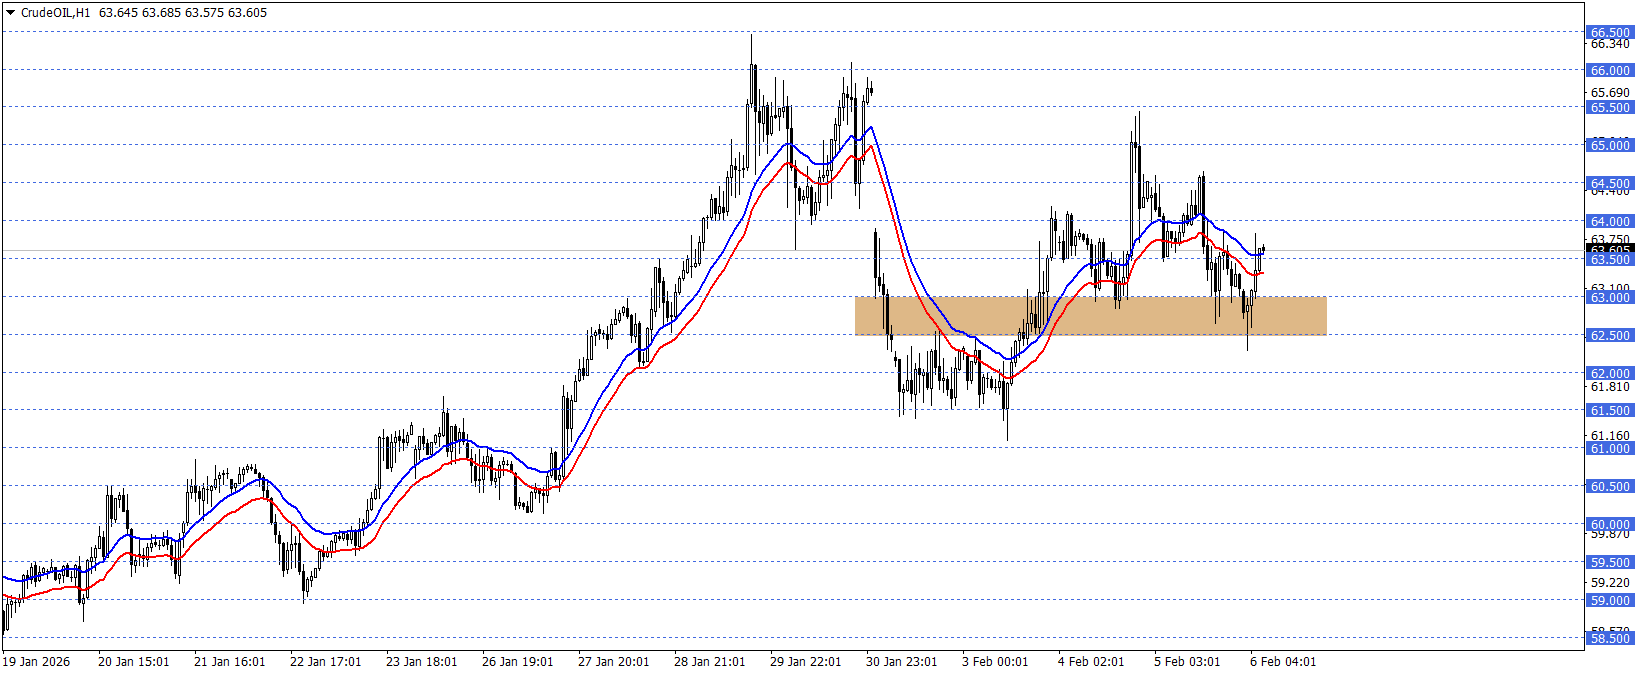1641x674 pixels.
Task: Select the 66.000 price level label
Action: (x=1610, y=71)
